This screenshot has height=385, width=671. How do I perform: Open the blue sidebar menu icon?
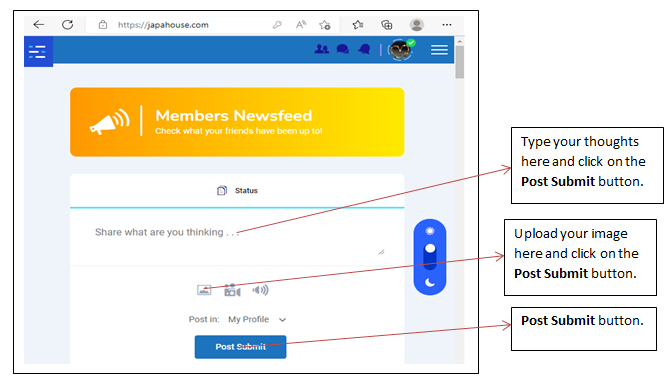[38, 51]
